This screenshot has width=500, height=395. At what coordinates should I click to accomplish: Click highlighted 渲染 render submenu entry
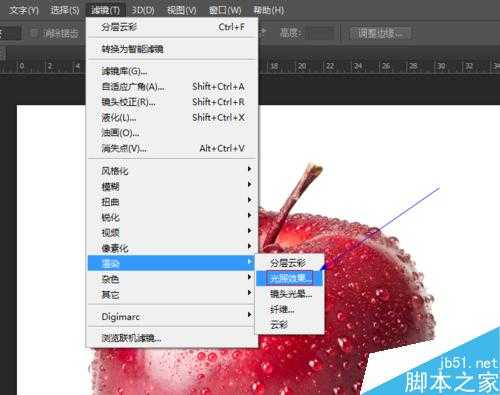(x=171, y=263)
